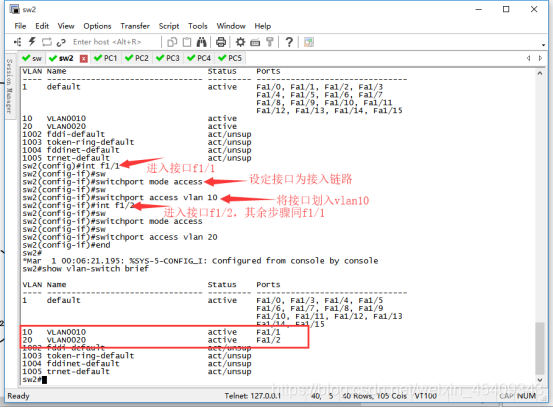Switch to the sw session tab

coord(32,58)
